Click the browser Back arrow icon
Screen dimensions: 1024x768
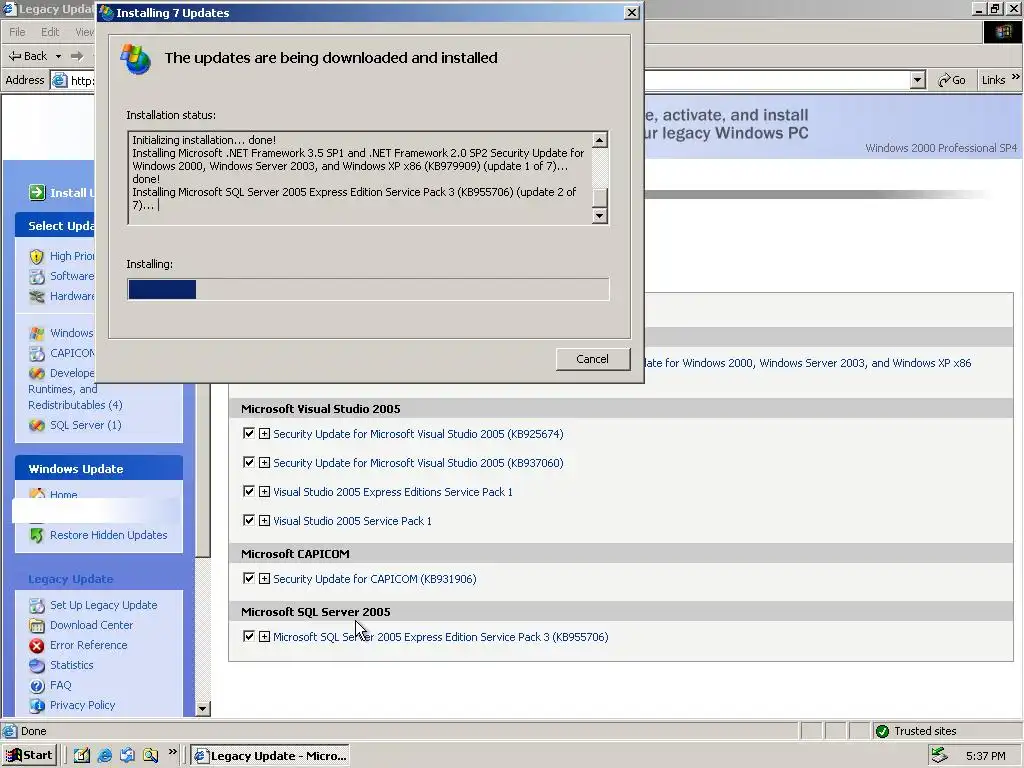14,56
